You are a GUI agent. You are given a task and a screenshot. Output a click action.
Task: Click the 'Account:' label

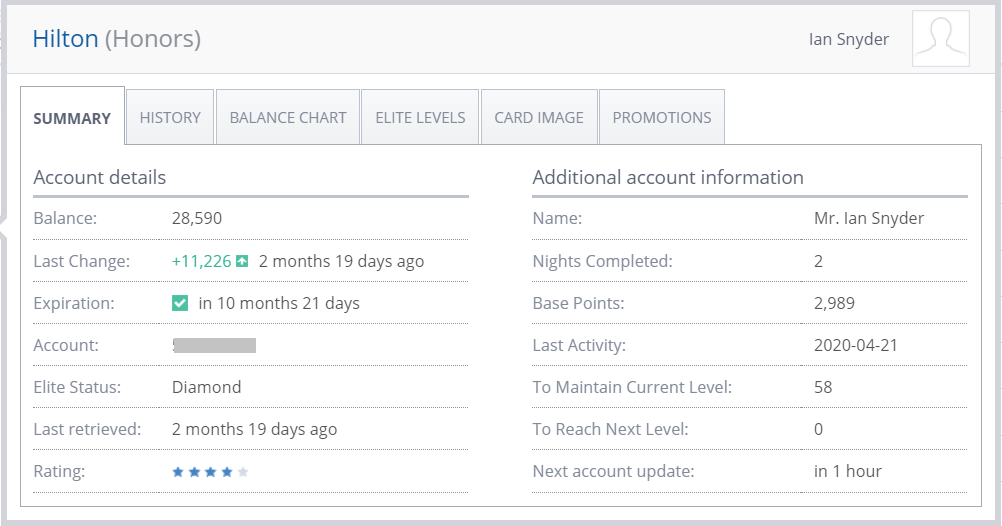[x=66, y=345]
